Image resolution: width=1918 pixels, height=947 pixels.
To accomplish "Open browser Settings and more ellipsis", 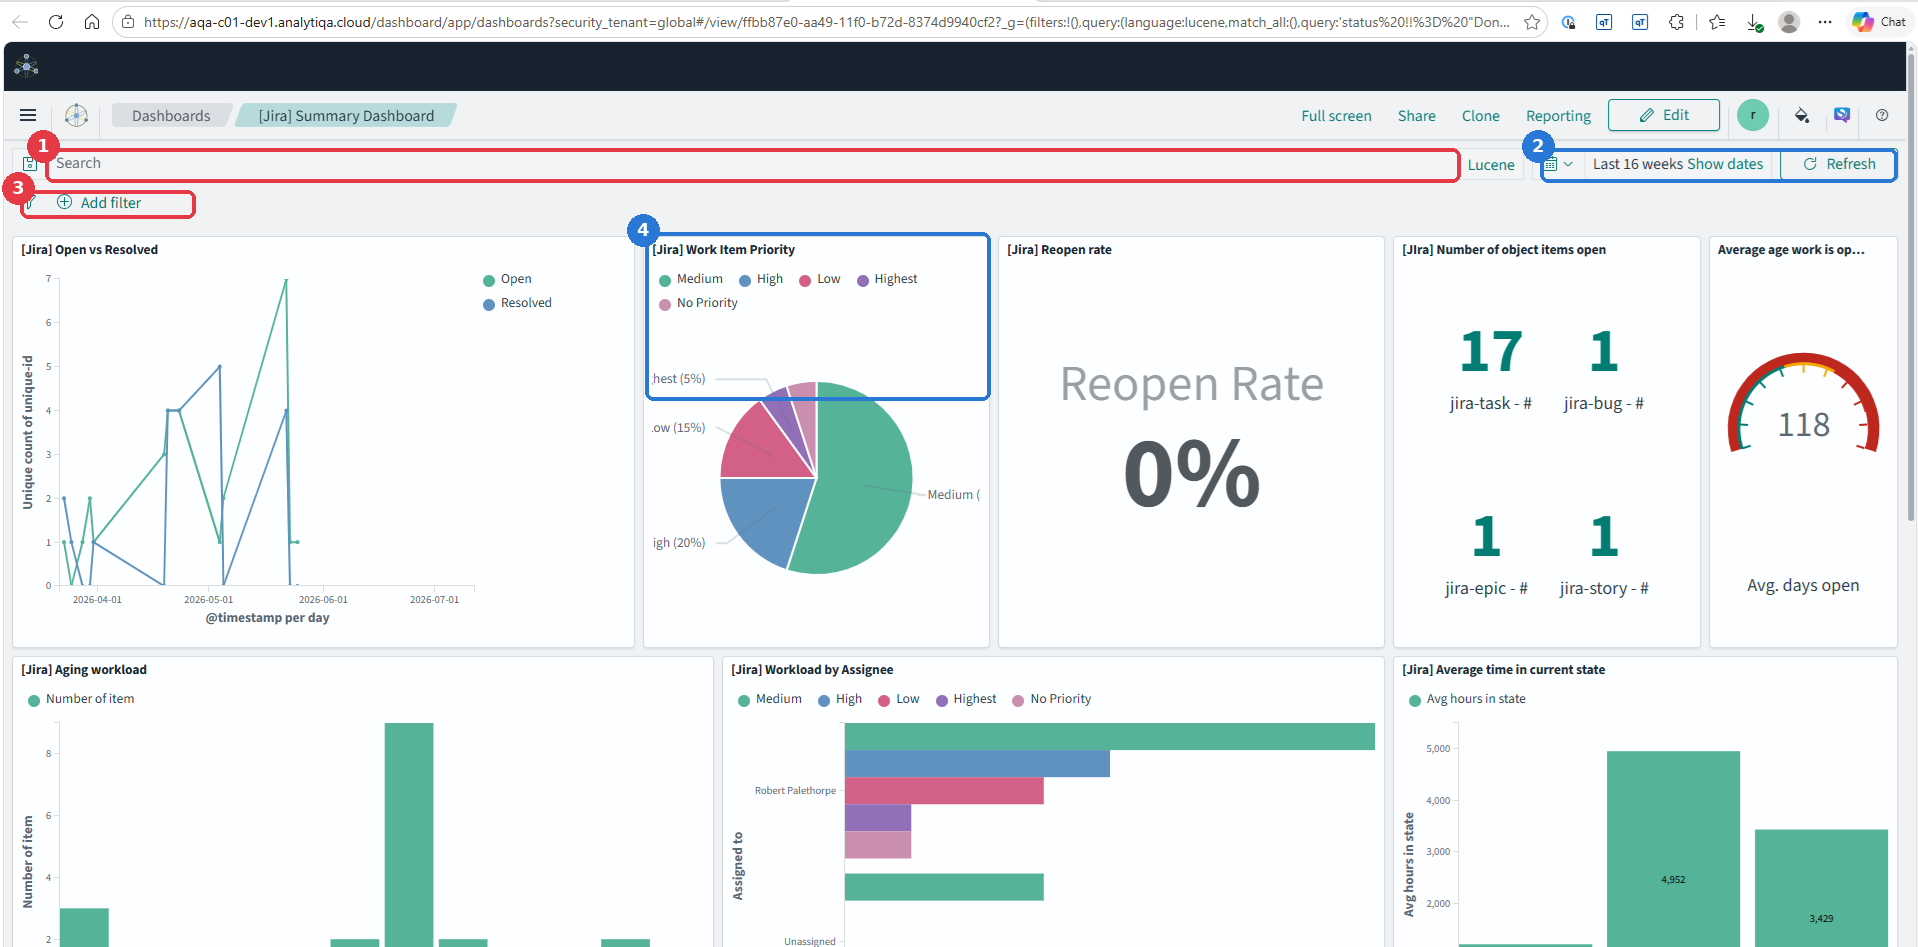I will pos(1825,21).
